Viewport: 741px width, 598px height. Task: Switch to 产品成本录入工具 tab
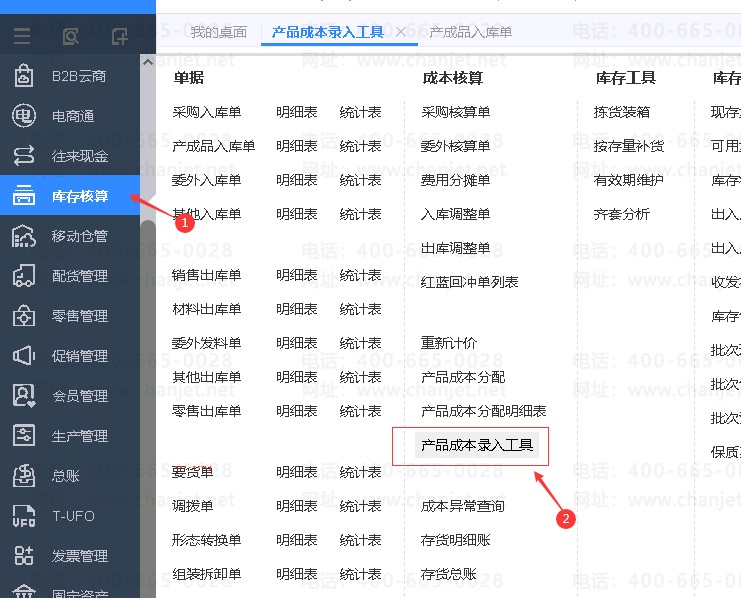click(x=327, y=32)
